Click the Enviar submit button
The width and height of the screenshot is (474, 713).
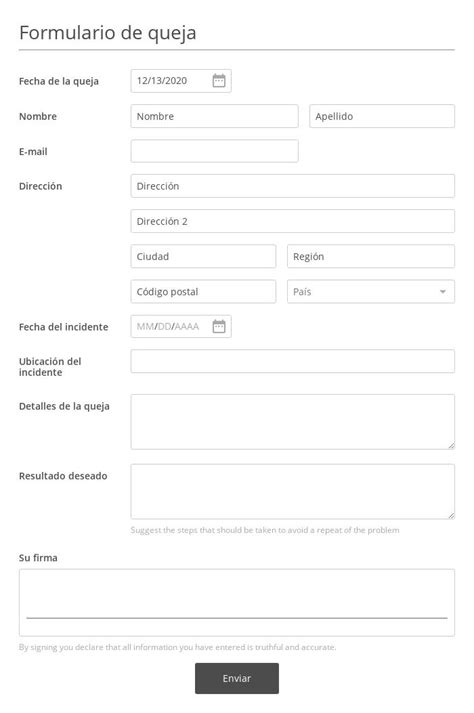click(237, 678)
